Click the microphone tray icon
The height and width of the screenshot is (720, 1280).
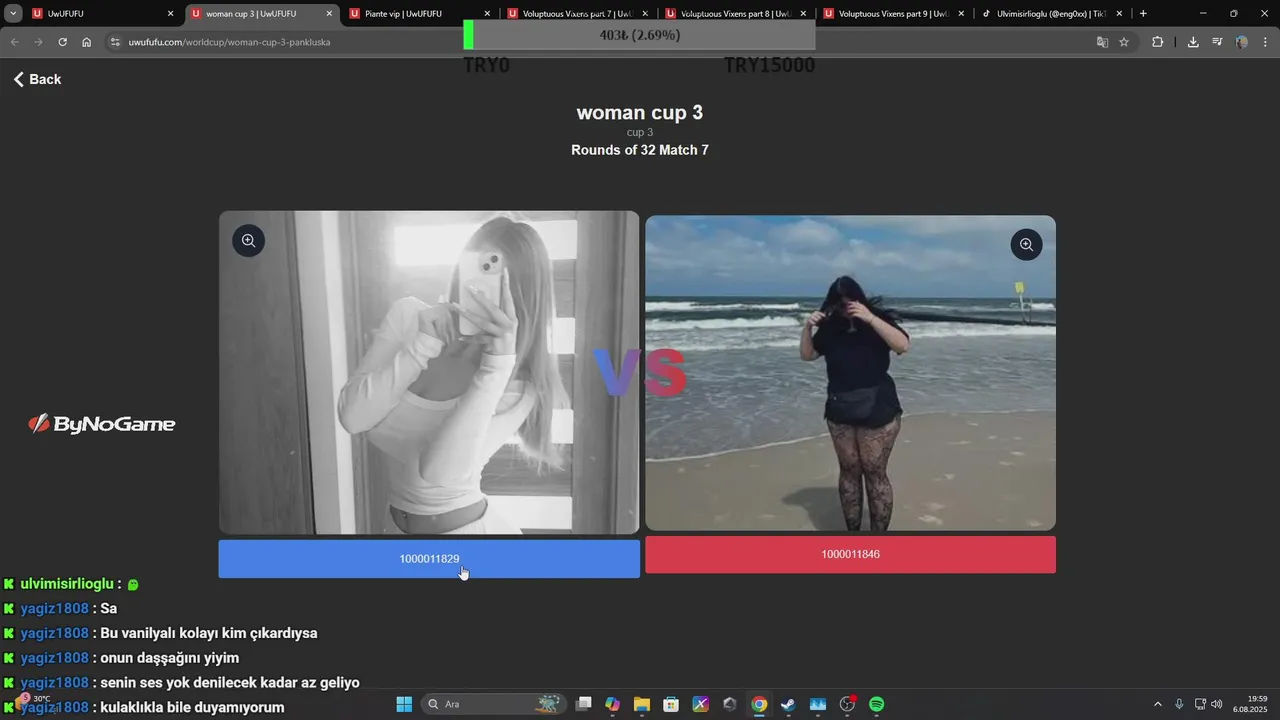[1180, 704]
